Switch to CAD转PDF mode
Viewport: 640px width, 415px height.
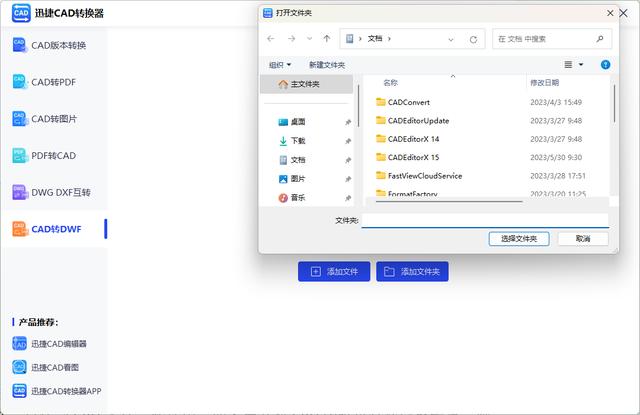click(56, 82)
